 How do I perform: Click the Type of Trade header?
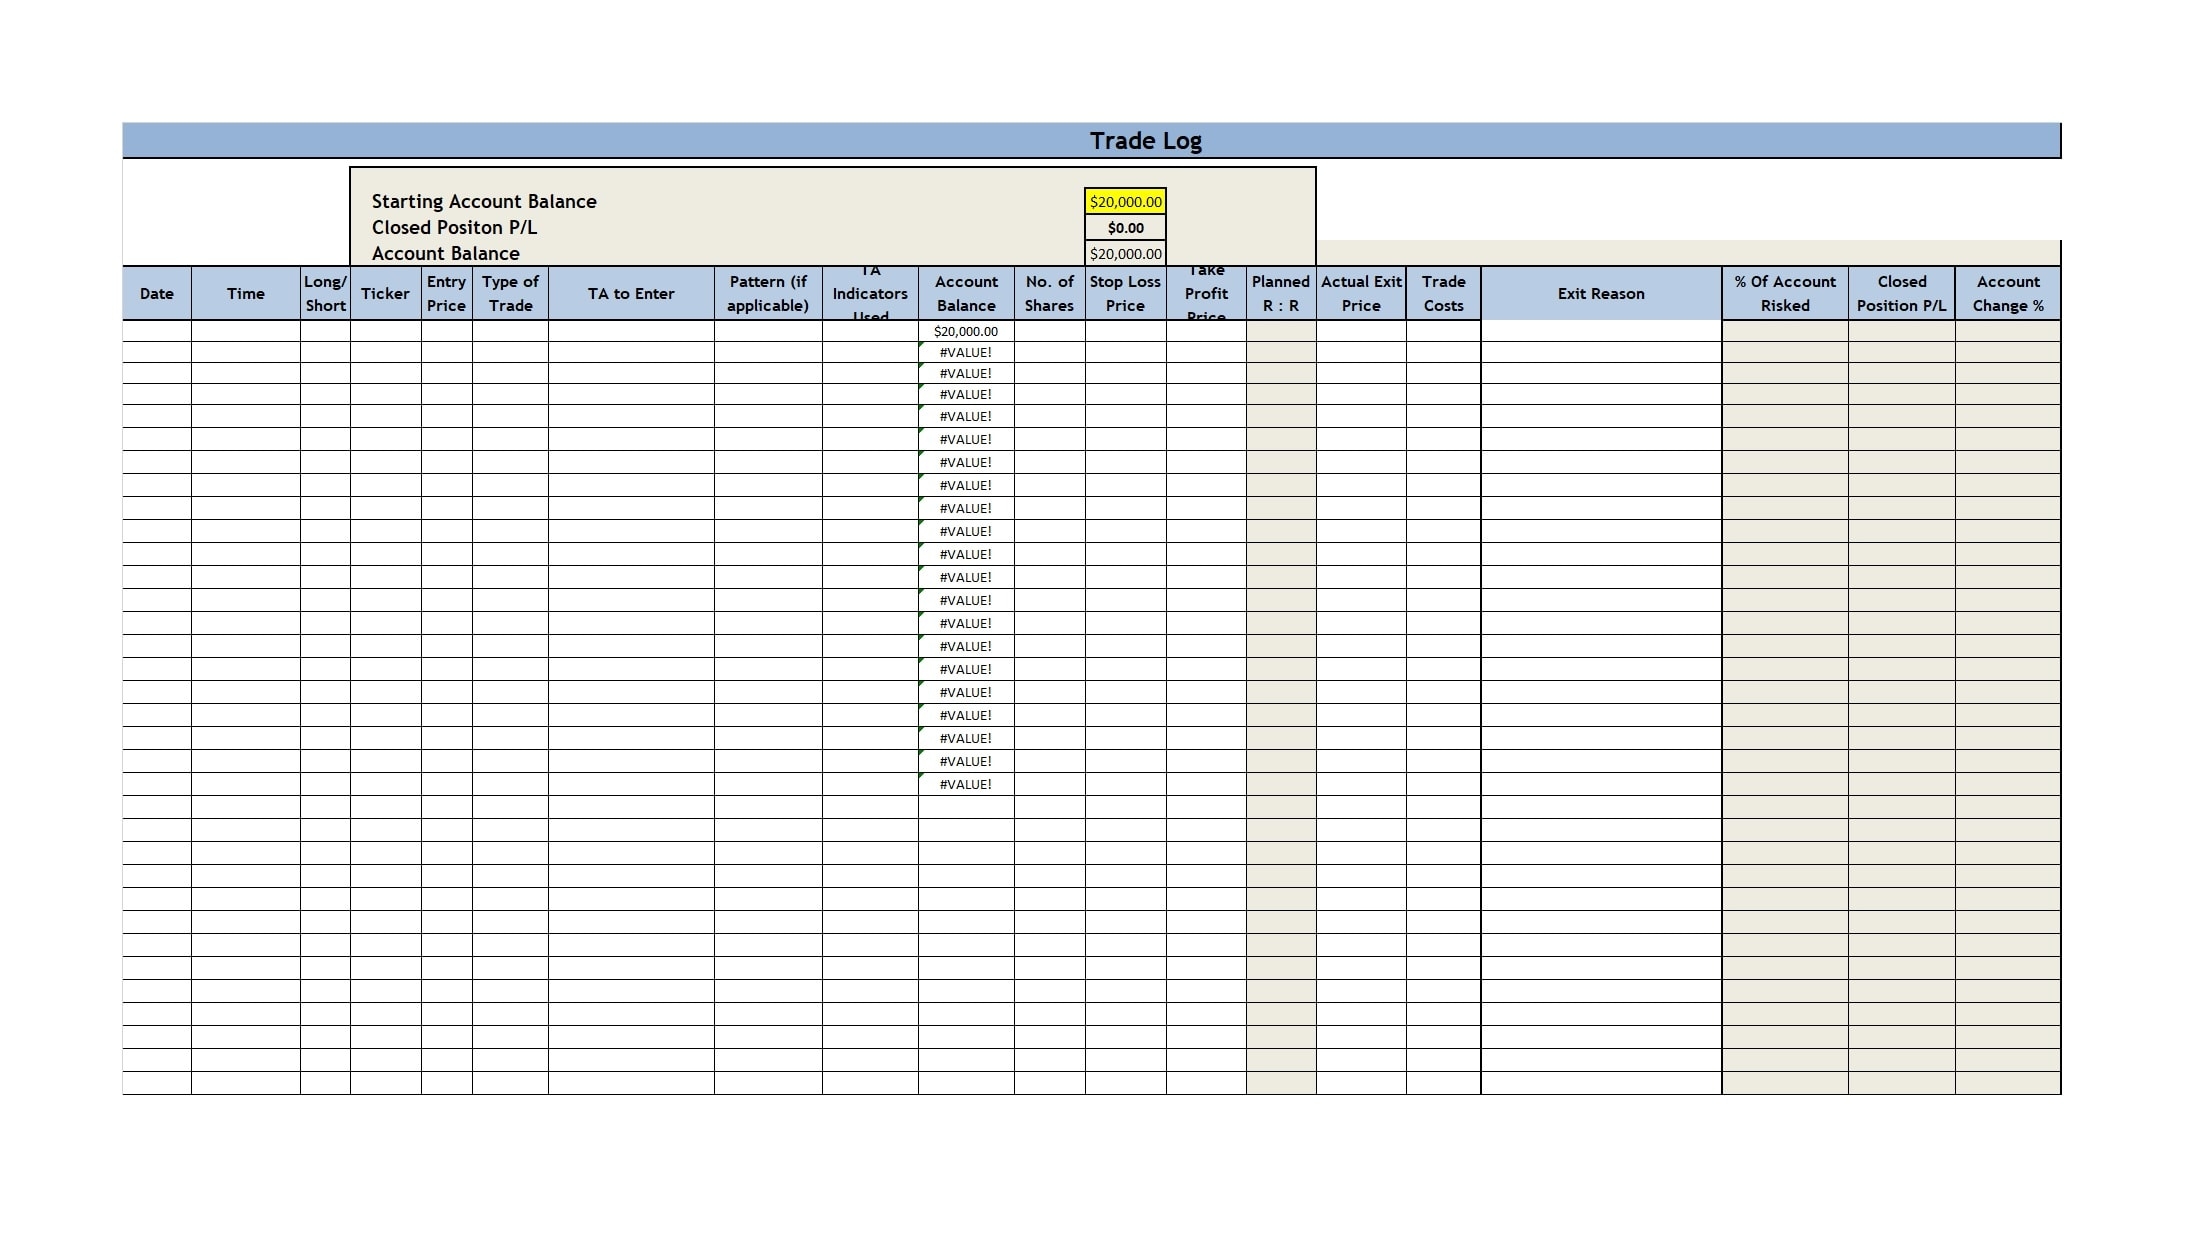(x=510, y=293)
